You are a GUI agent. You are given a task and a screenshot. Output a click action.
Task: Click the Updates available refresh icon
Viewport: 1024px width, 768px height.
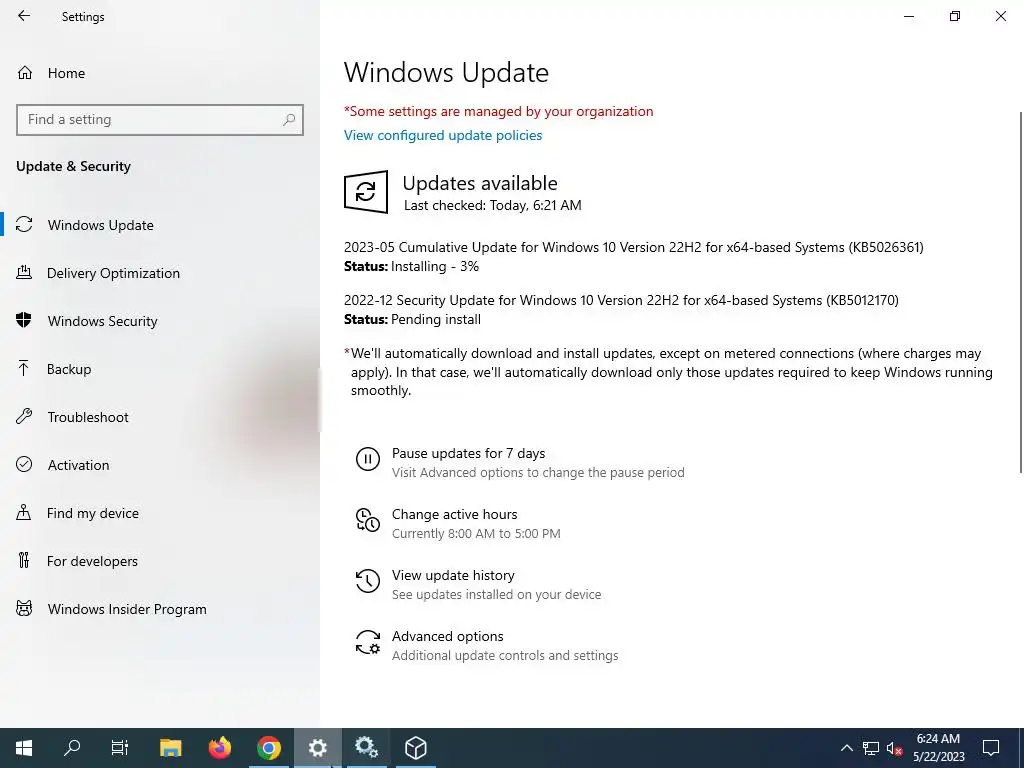[366, 192]
